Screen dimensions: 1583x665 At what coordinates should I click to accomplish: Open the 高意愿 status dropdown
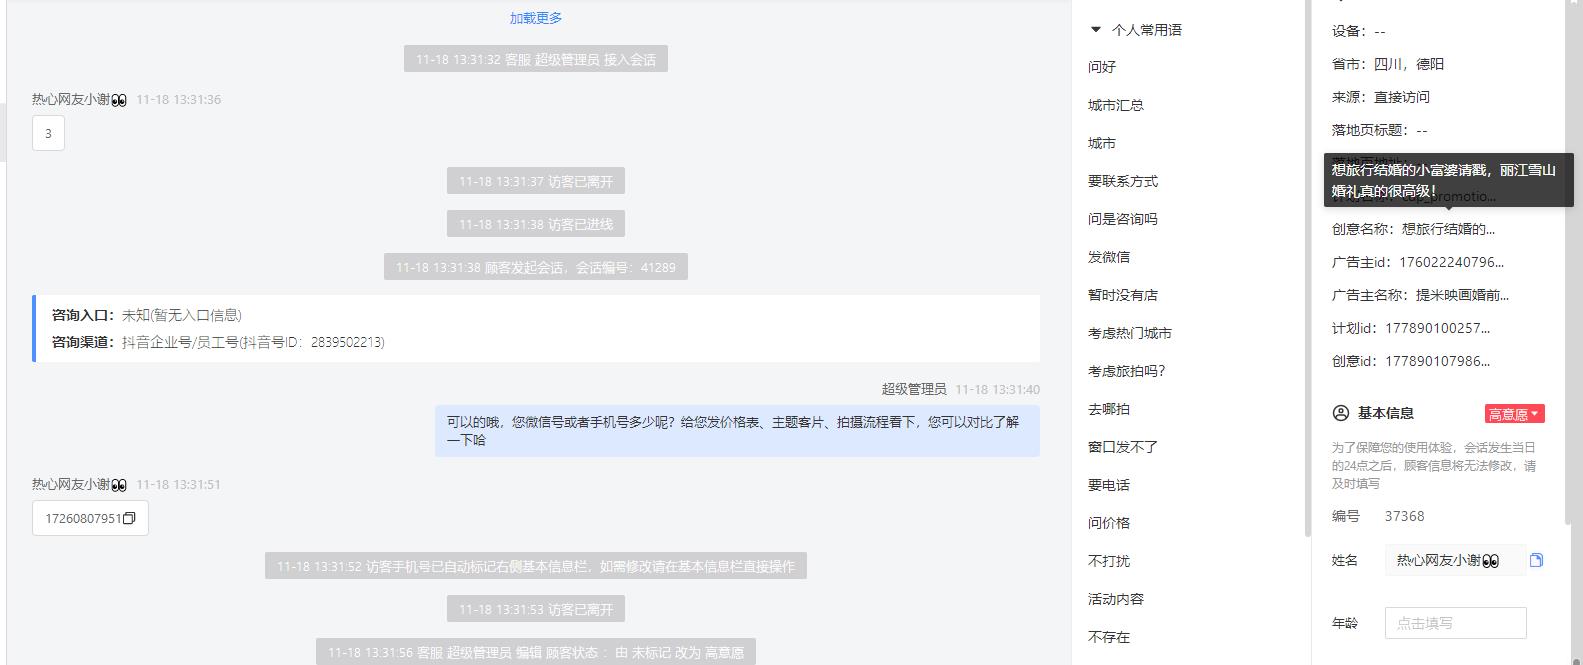coord(1515,414)
